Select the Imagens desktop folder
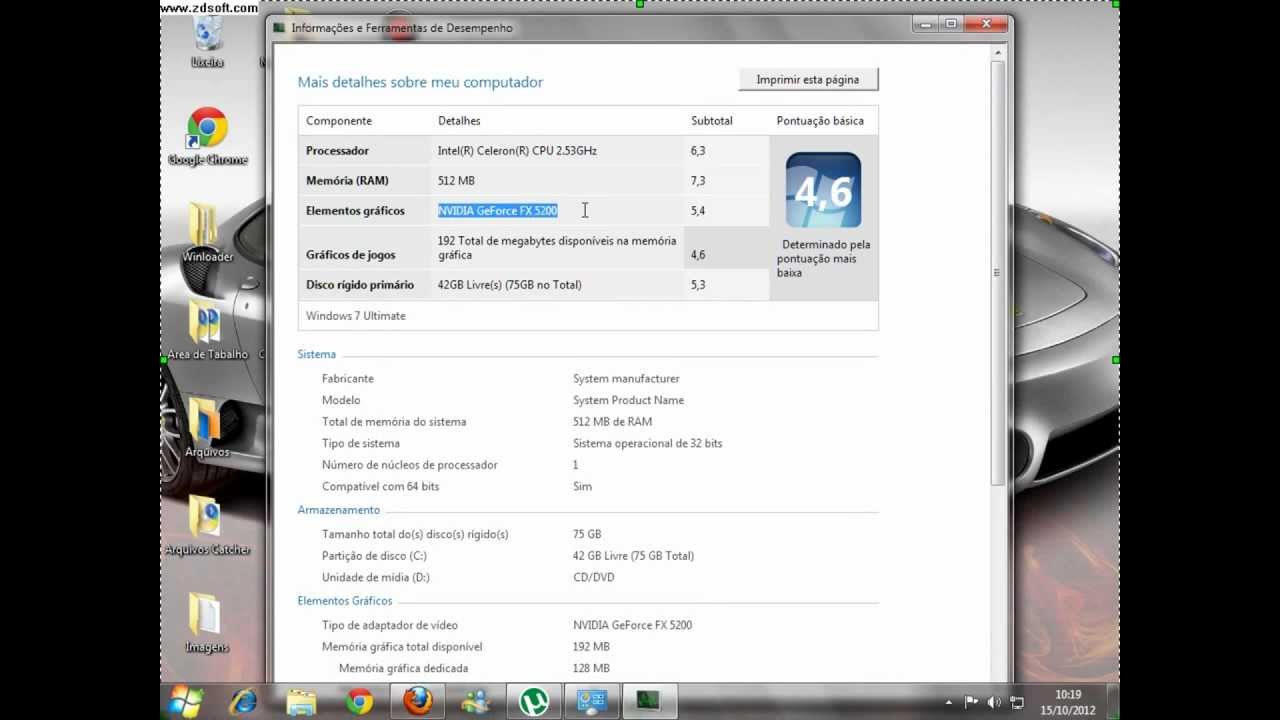Screen dimensions: 1280x720 point(207,623)
